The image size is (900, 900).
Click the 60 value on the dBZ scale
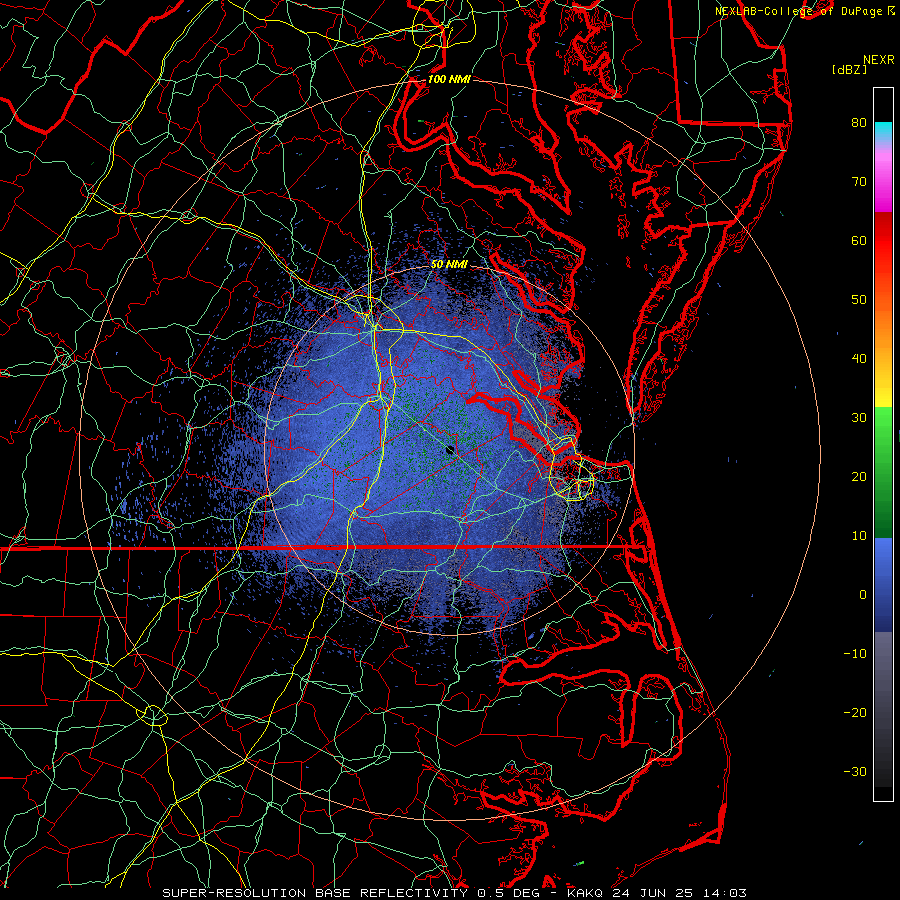pyautogui.click(x=859, y=240)
